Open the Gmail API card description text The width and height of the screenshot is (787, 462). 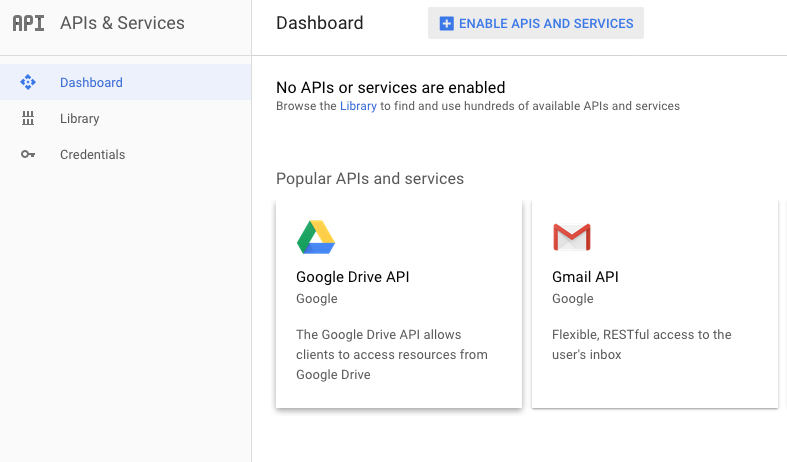pos(641,344)
